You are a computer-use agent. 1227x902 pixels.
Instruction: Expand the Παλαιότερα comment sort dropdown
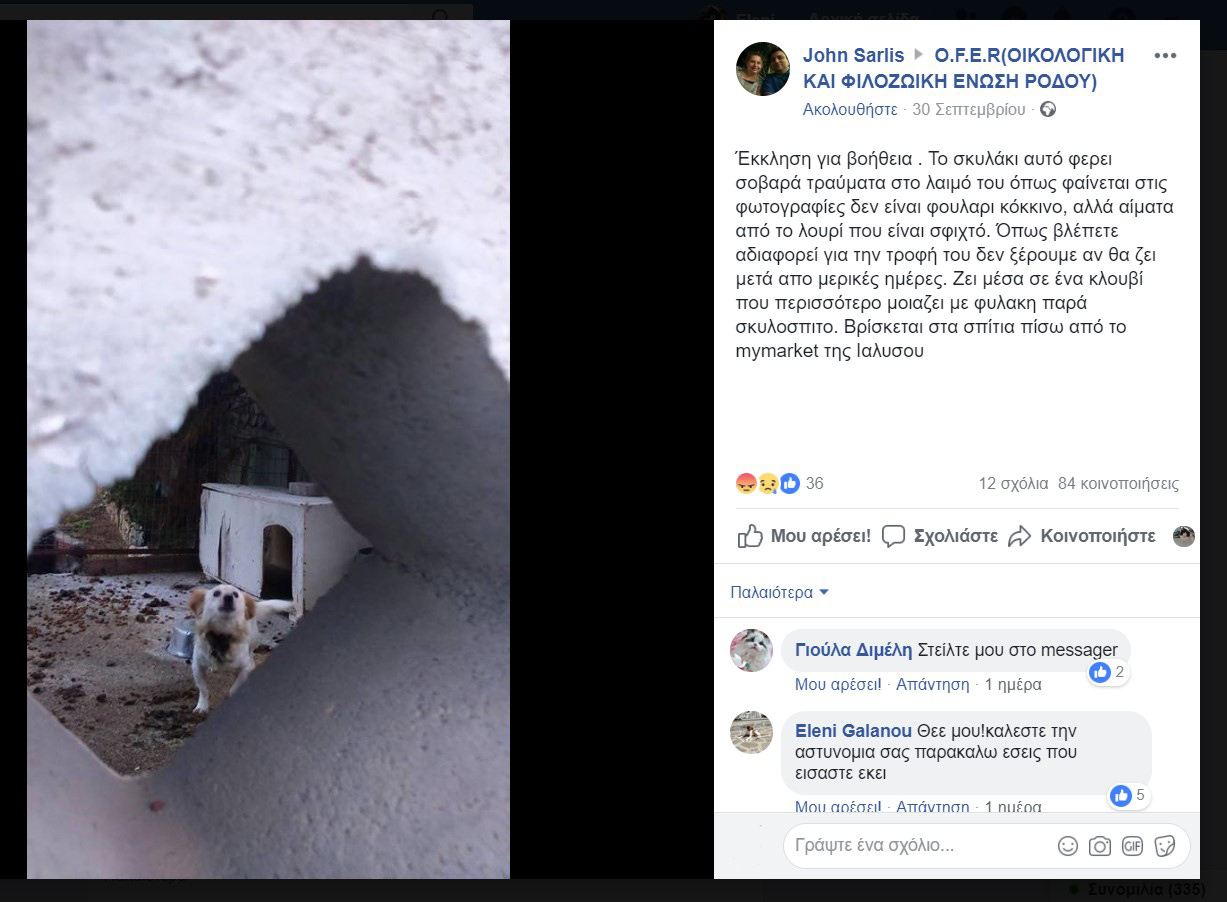coord(780,592)
